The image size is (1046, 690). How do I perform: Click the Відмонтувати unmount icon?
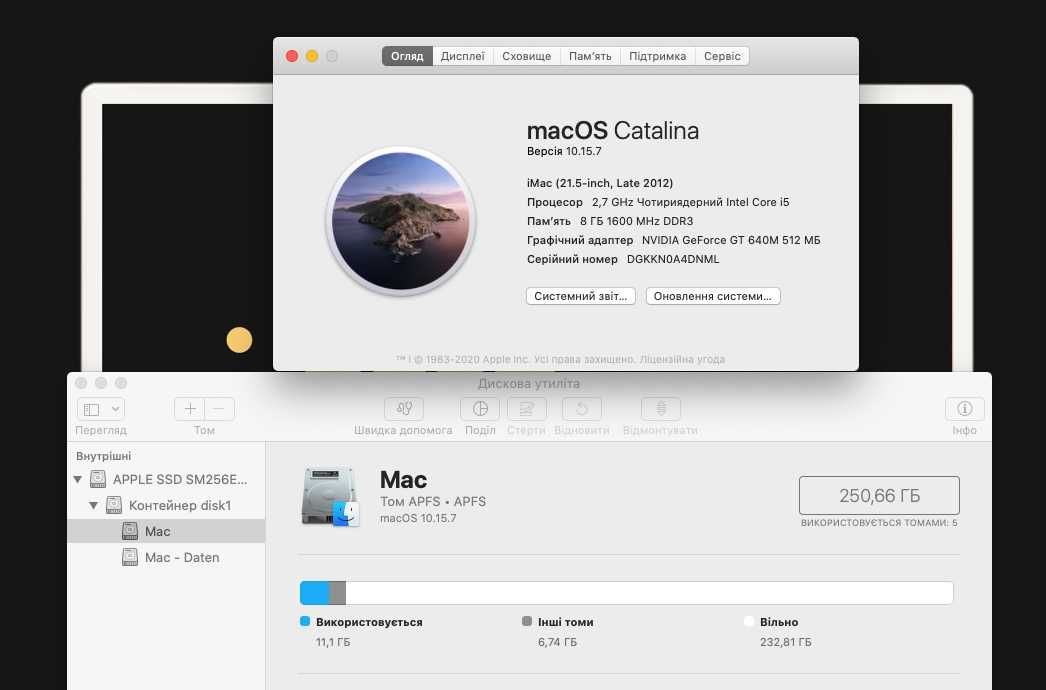660,409
